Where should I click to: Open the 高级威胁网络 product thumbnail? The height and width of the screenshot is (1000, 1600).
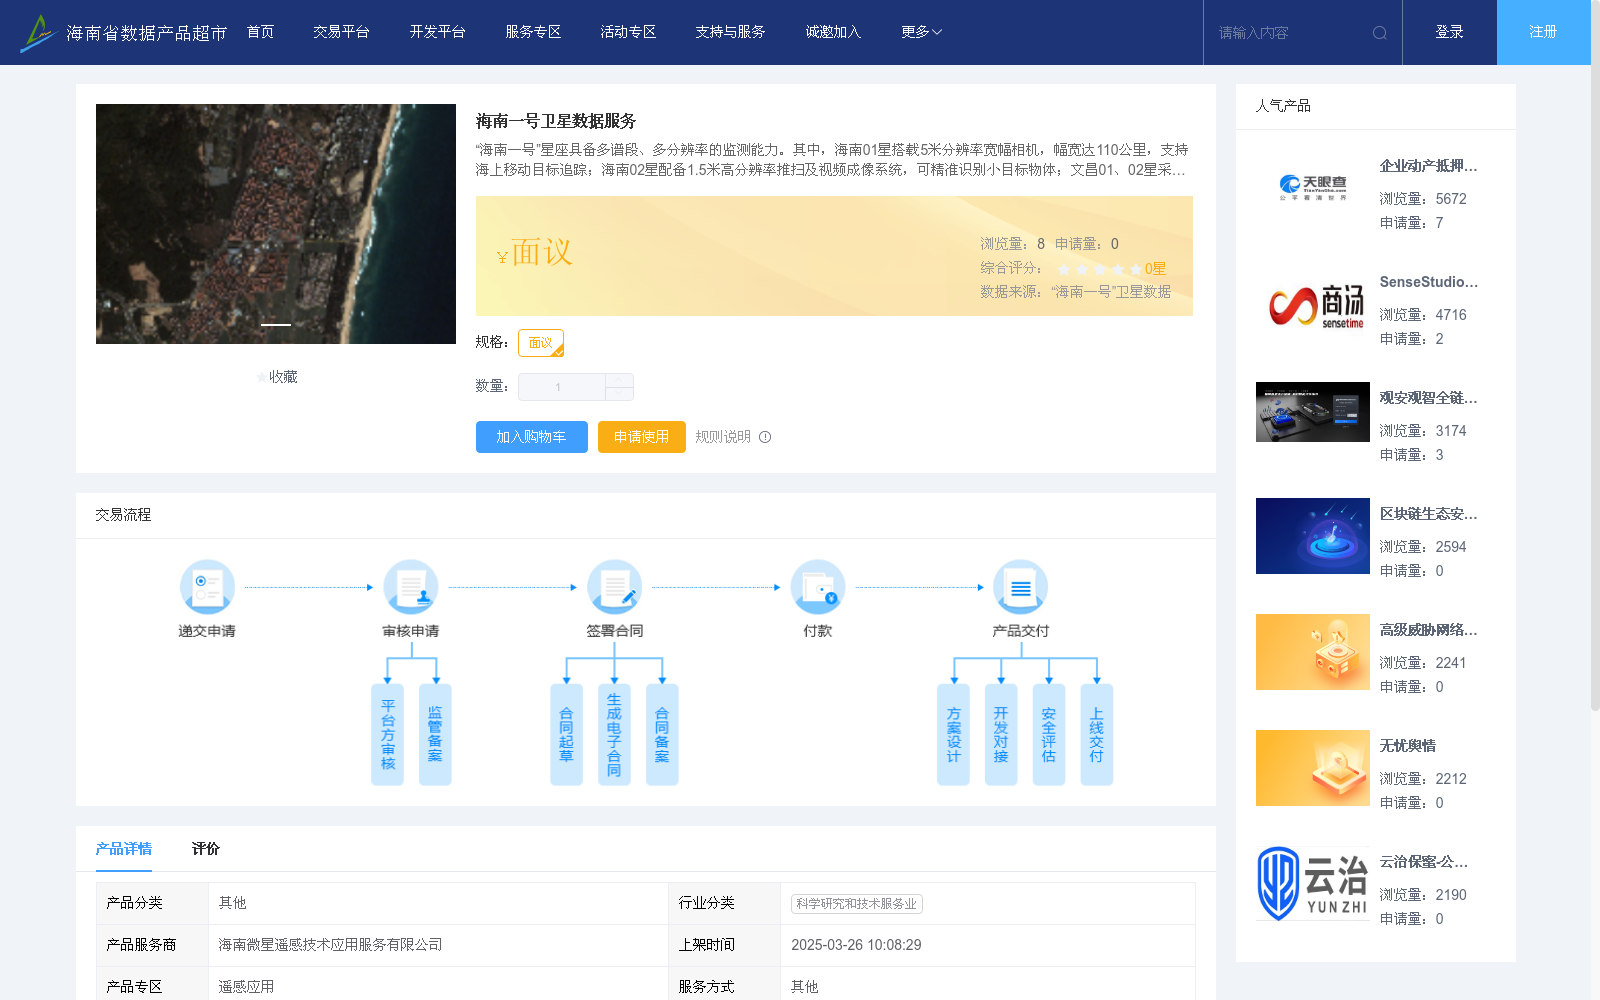coord(1313,652)
